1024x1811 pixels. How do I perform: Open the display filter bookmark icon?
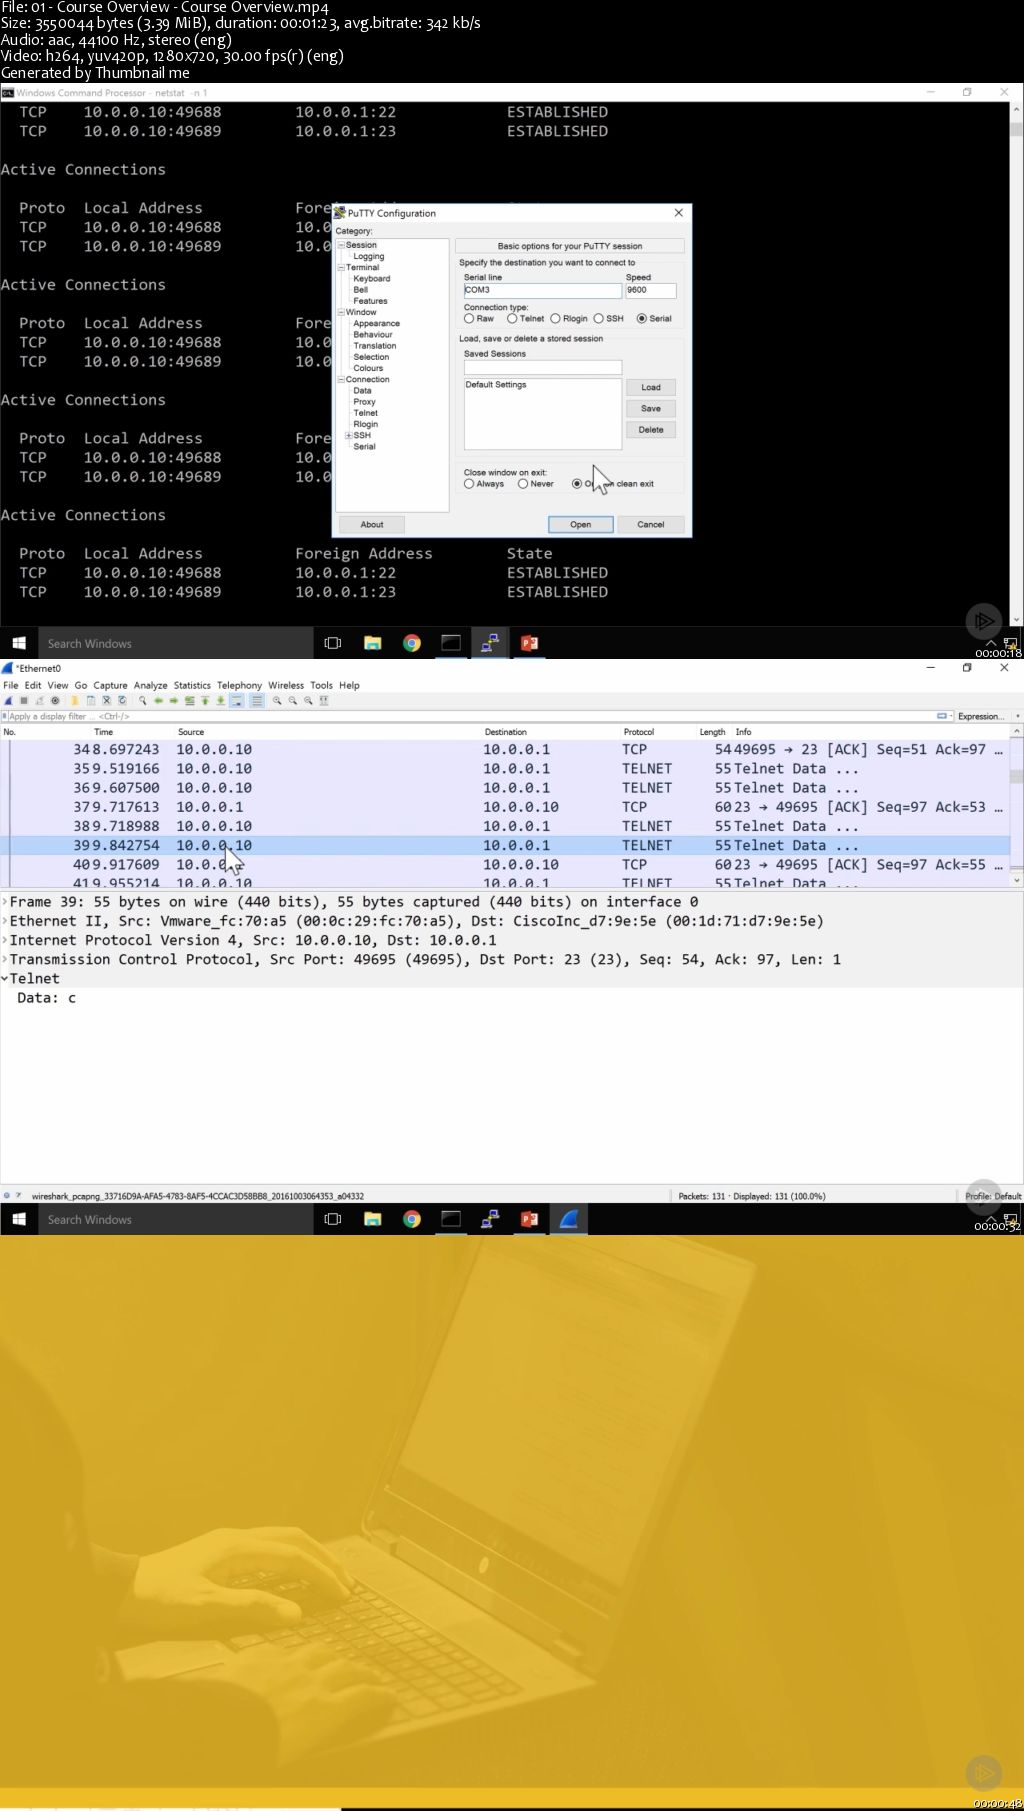click(5, 716)
